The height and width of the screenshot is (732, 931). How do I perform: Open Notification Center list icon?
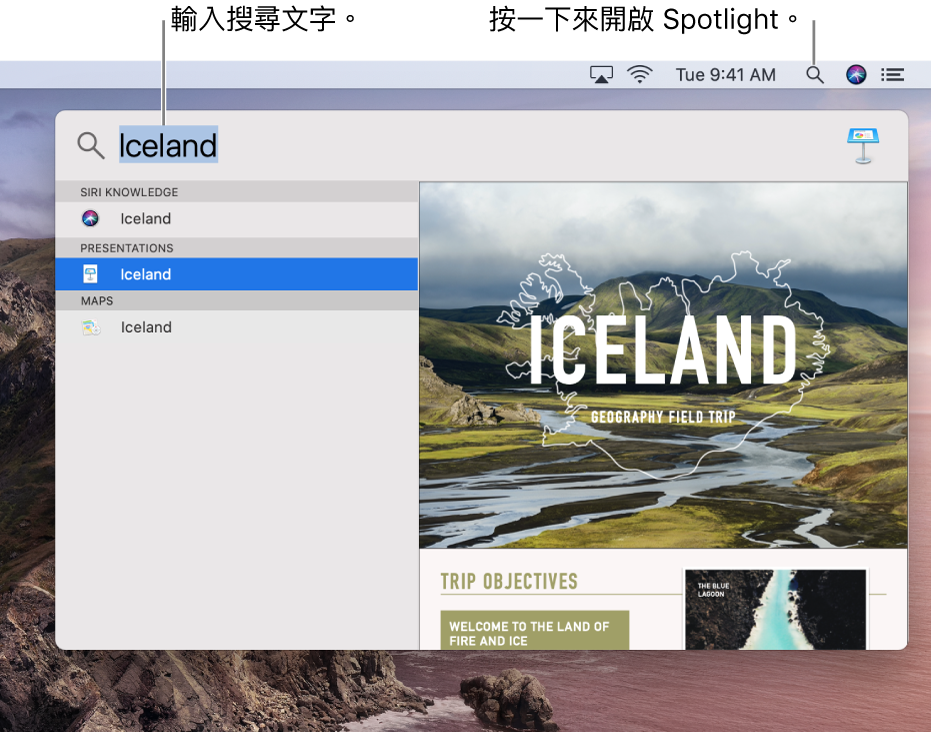(892, 75)
